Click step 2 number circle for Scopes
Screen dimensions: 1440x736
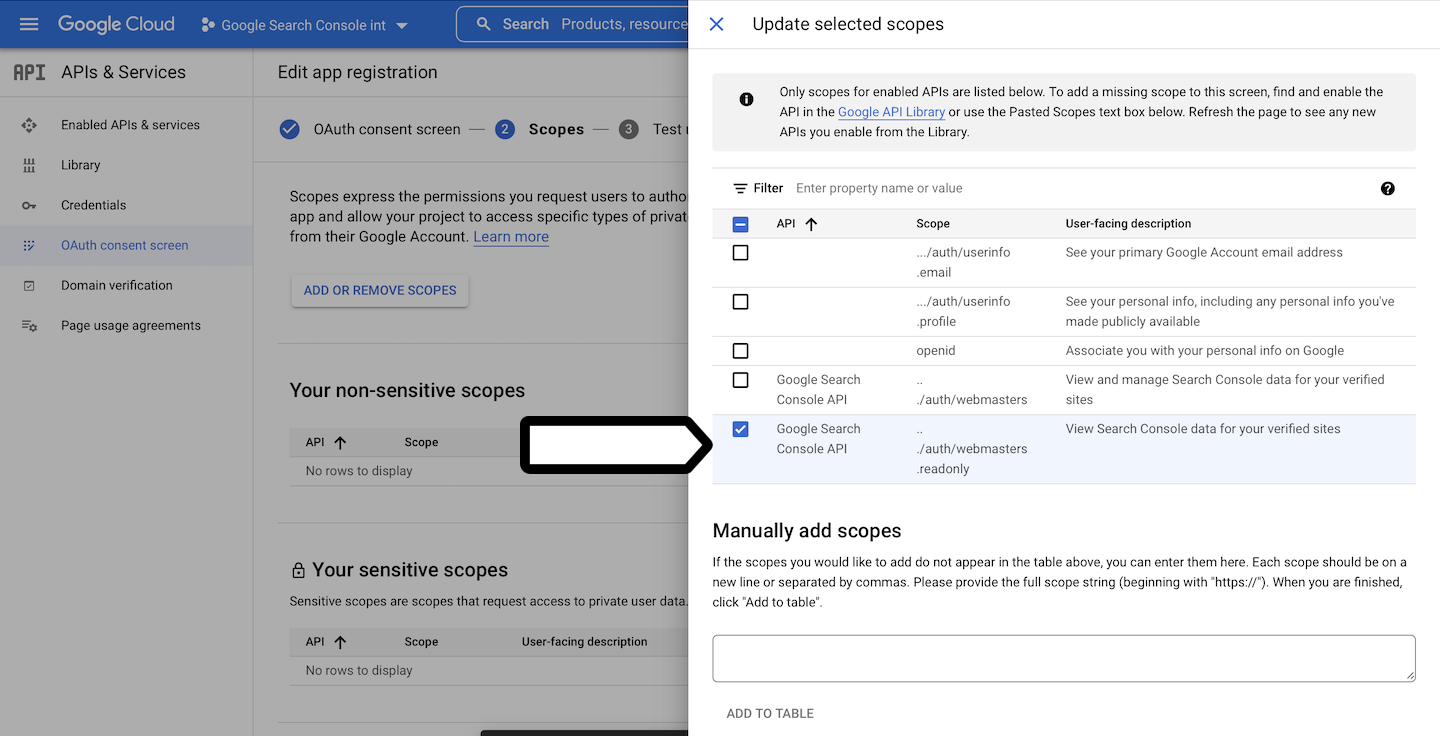point(505,129)
